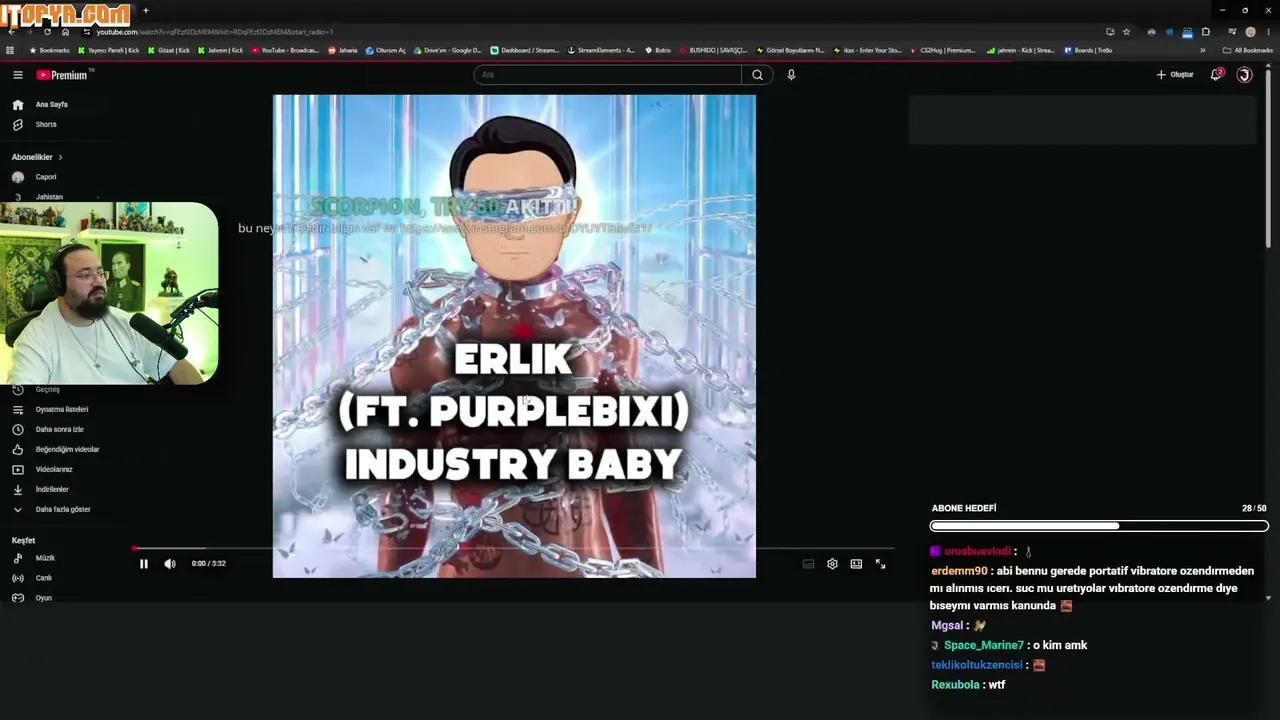The height and width of the screenshot is (720, 1280).
Task: Seek along the video progress bar
Action: click(x=514, y=548)
